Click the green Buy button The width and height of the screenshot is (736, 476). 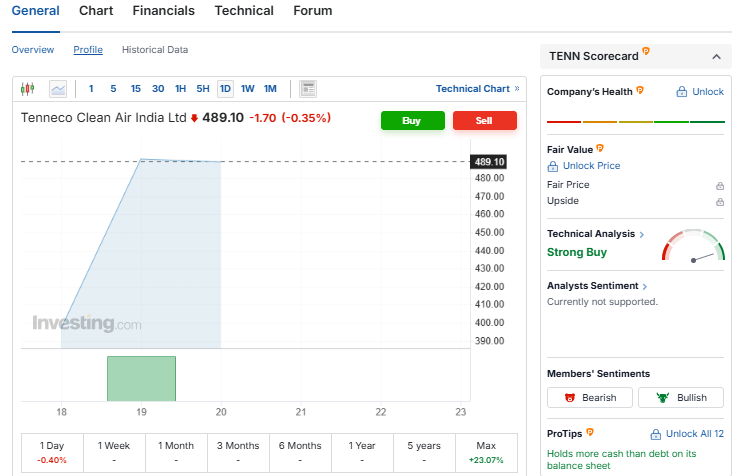click(413, 121)
